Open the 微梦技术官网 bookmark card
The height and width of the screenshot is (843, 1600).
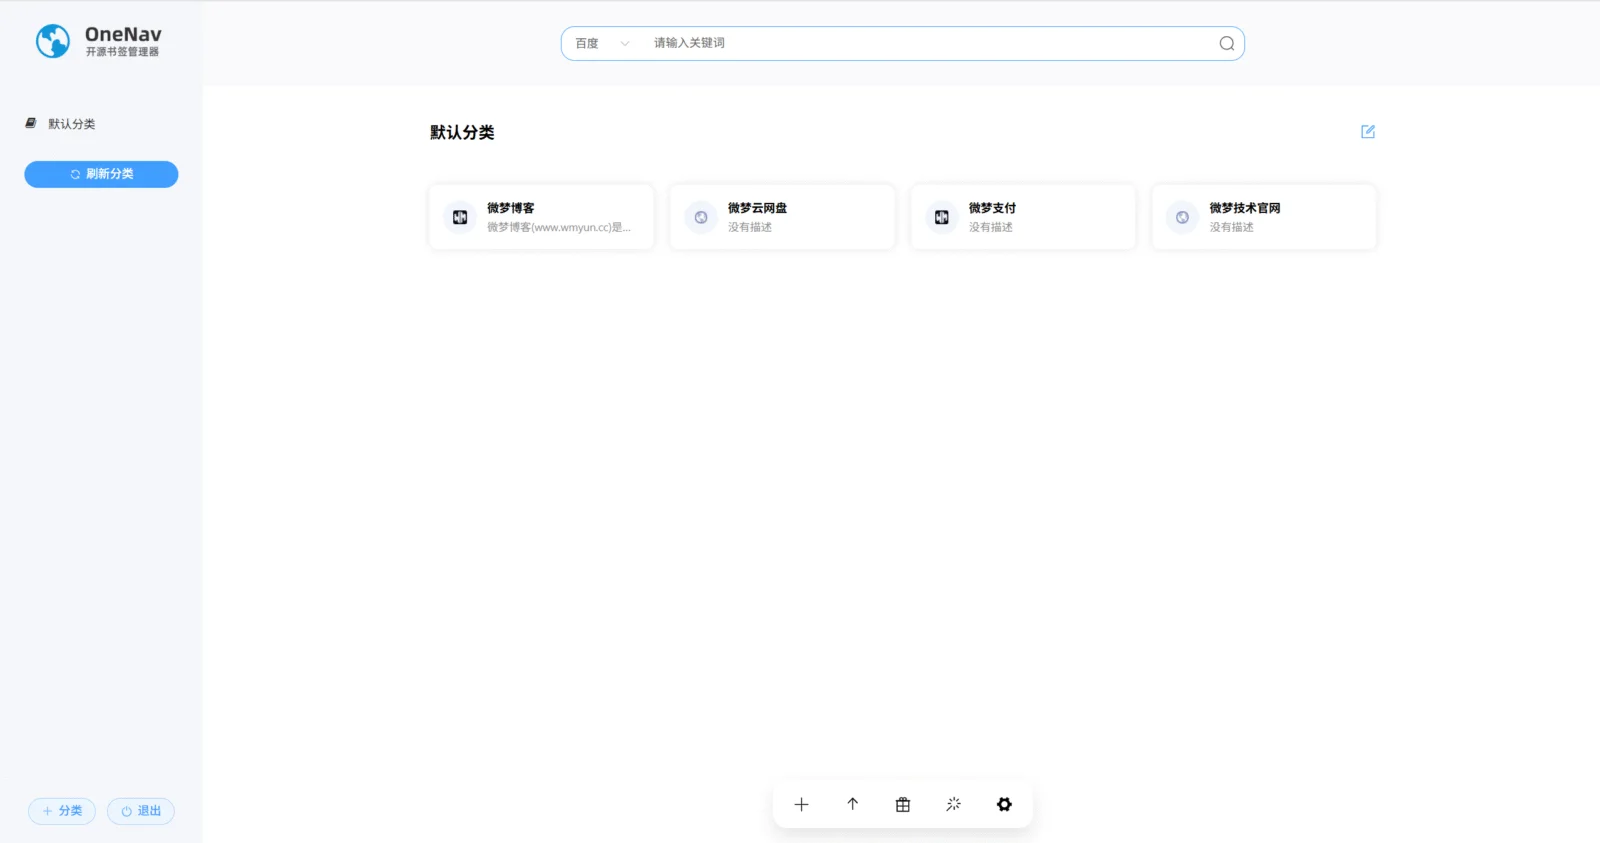[x=1264, y=216]
